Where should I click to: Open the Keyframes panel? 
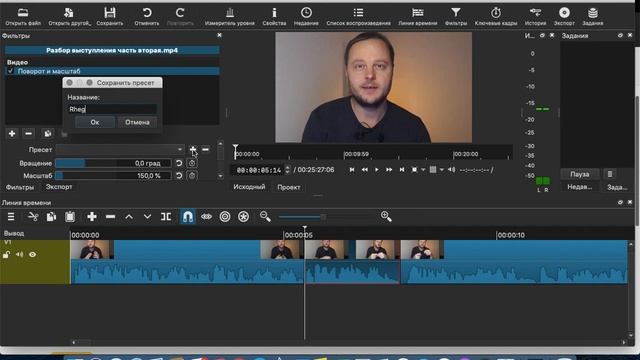496,16
